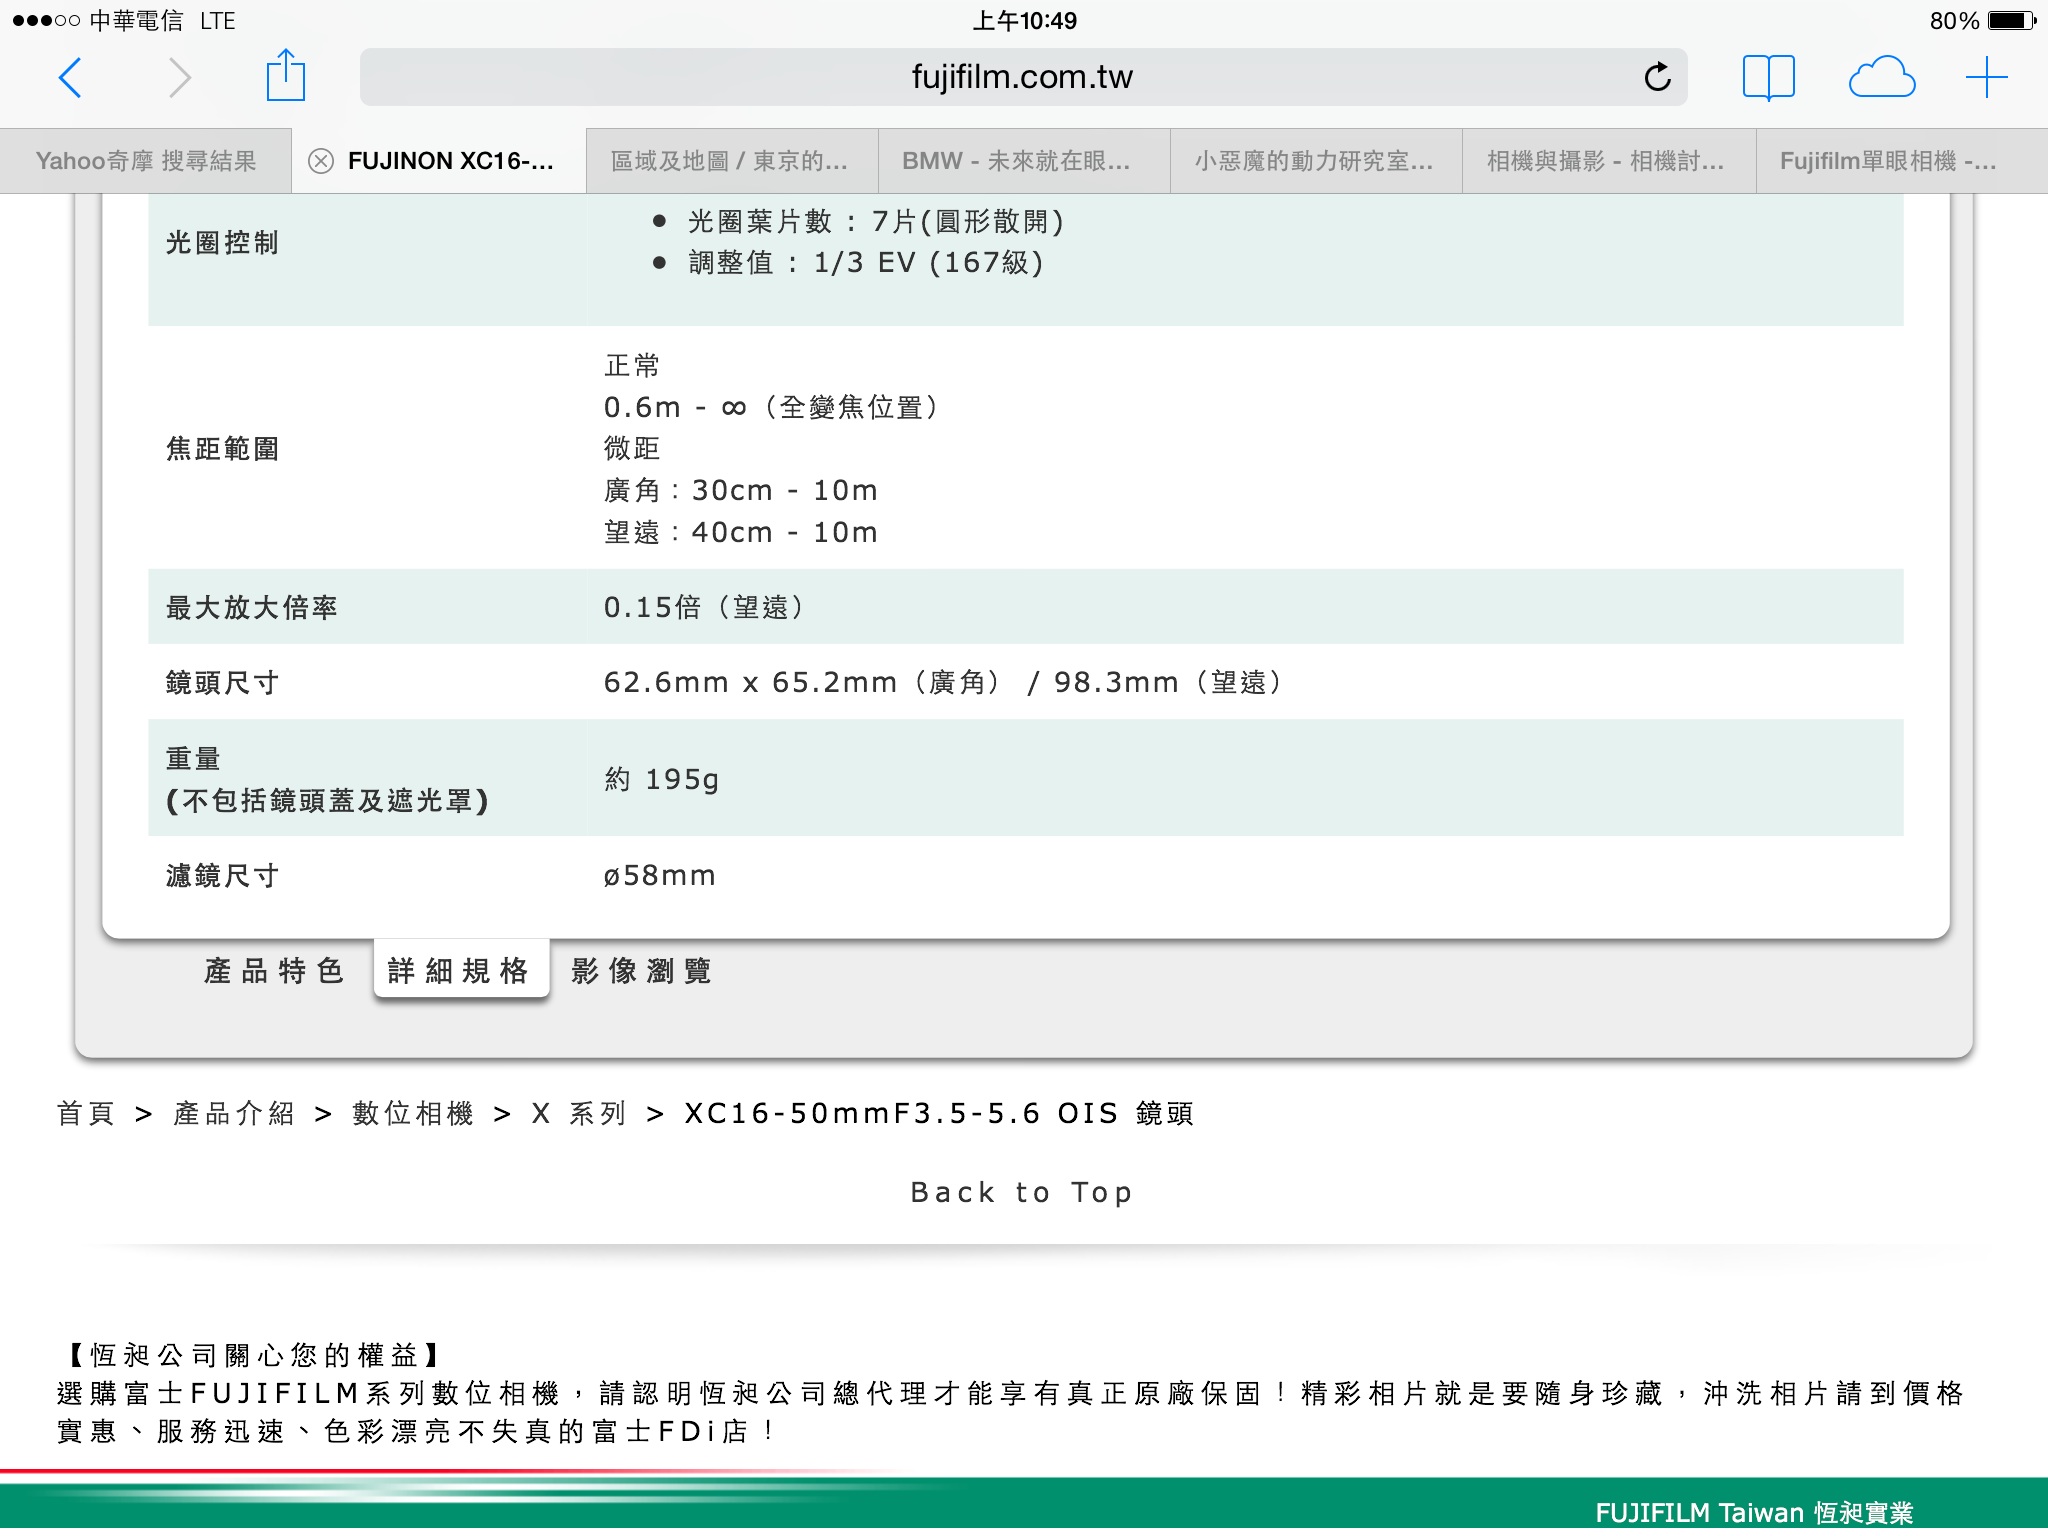Open the share sheet icon
This screenshot has width=2048, height=1536.
pos(285,75)
